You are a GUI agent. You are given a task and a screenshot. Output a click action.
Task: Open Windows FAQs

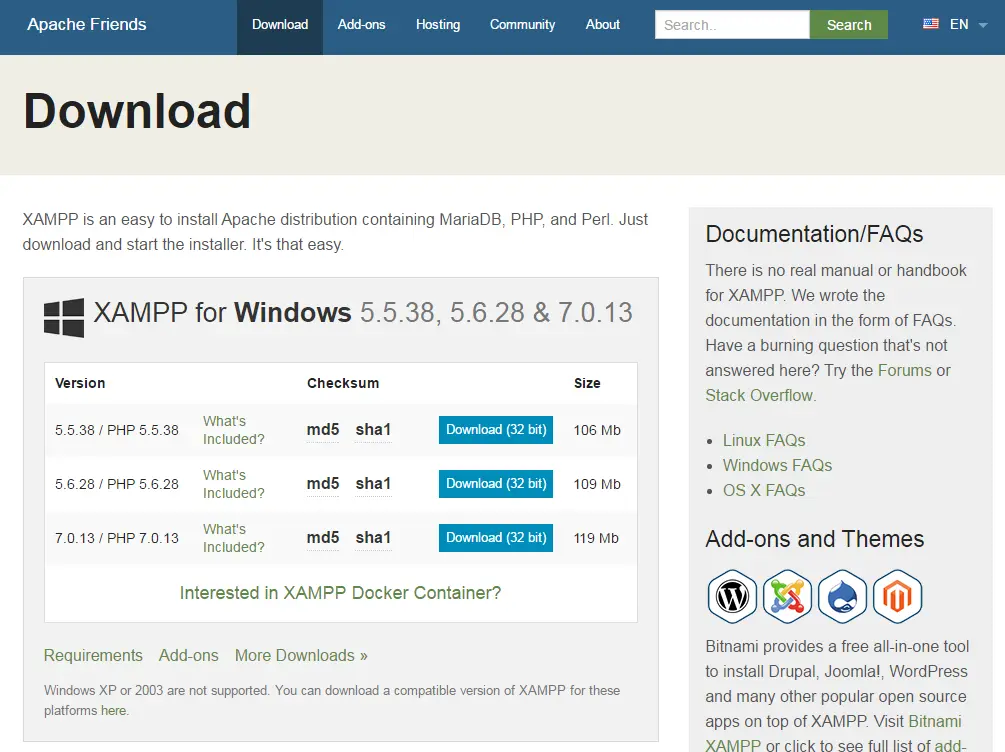pyautogui.click(x=777, y=465)
